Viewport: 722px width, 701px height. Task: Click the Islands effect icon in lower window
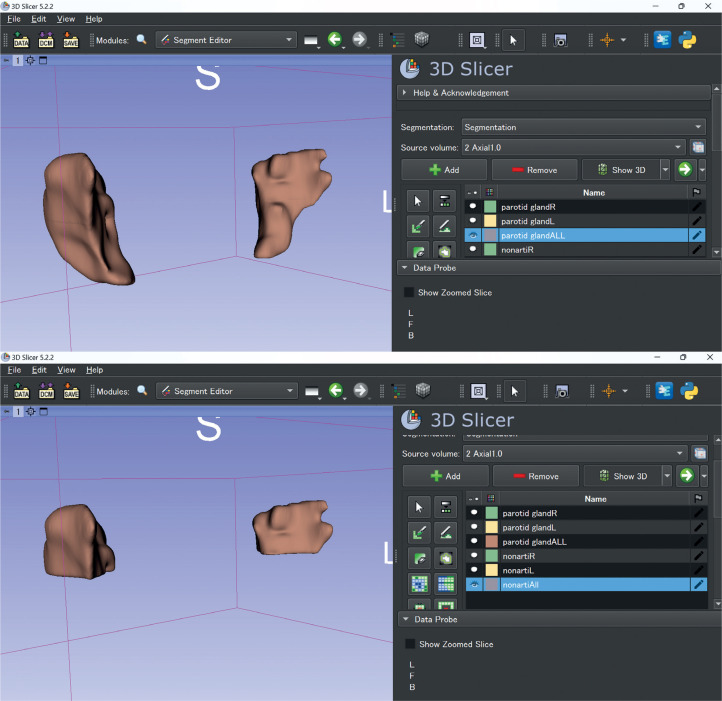(419, 584)
